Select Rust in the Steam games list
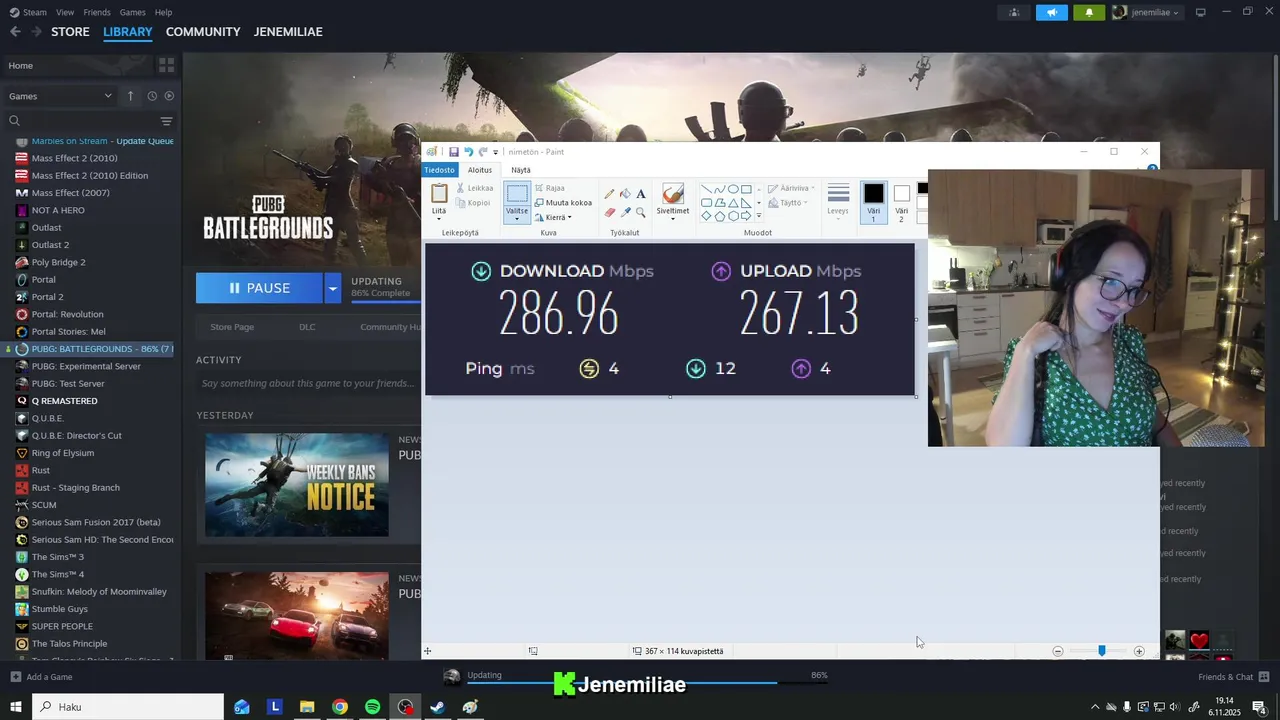Viewport: 1280px width, 720px height. point(41,470)
